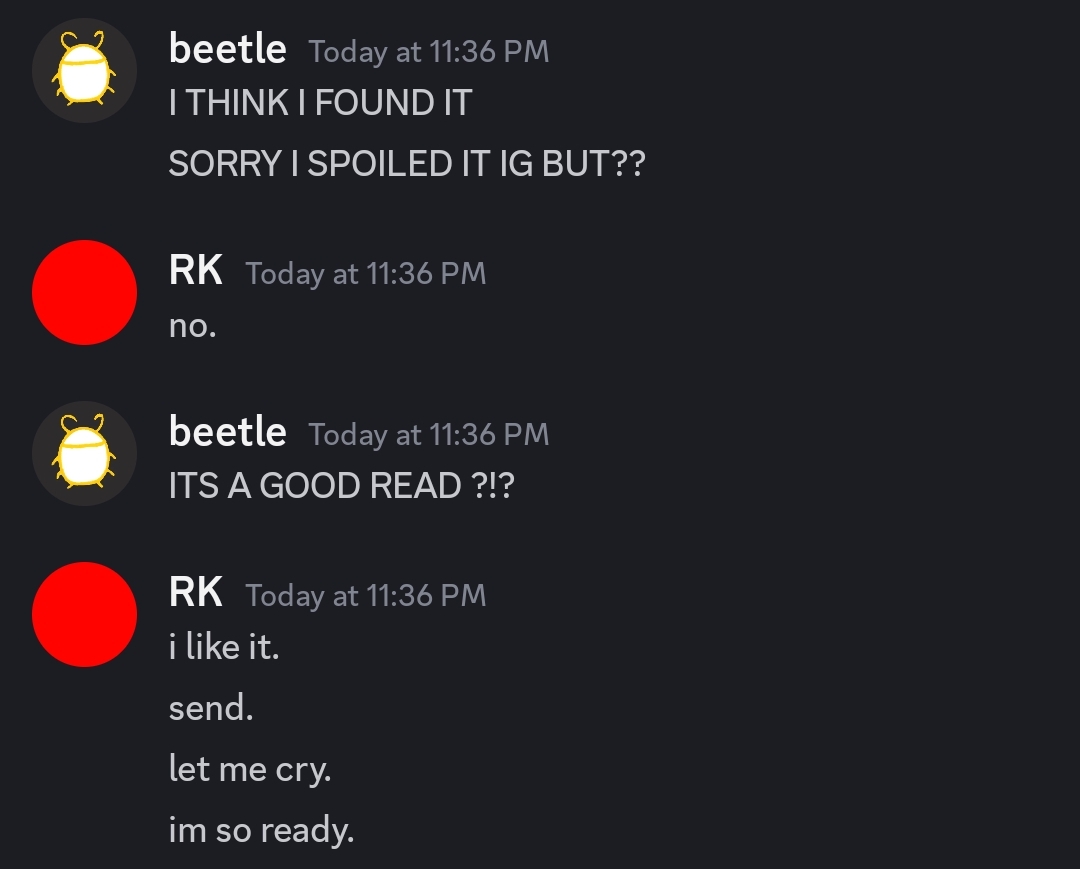Click the "SORRY I SPOILED IT IG BUT??" message
Image resolution: width=1080 pixels, height=869 pixels.
(x=407, y=164)
